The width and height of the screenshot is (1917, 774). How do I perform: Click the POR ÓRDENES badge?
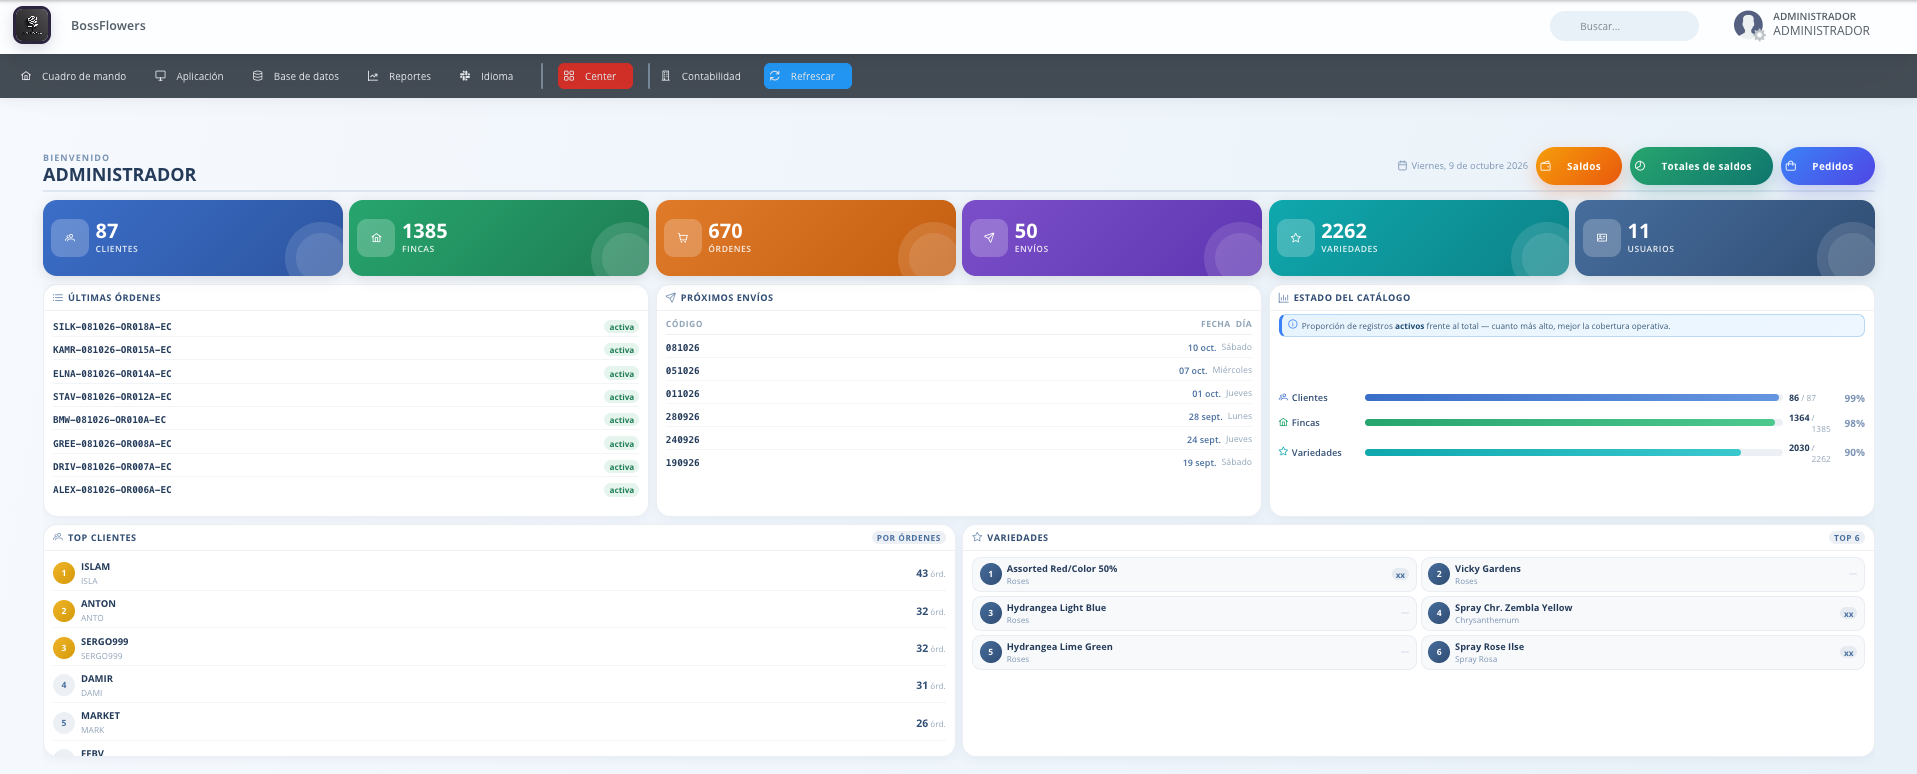click(908, 538)
